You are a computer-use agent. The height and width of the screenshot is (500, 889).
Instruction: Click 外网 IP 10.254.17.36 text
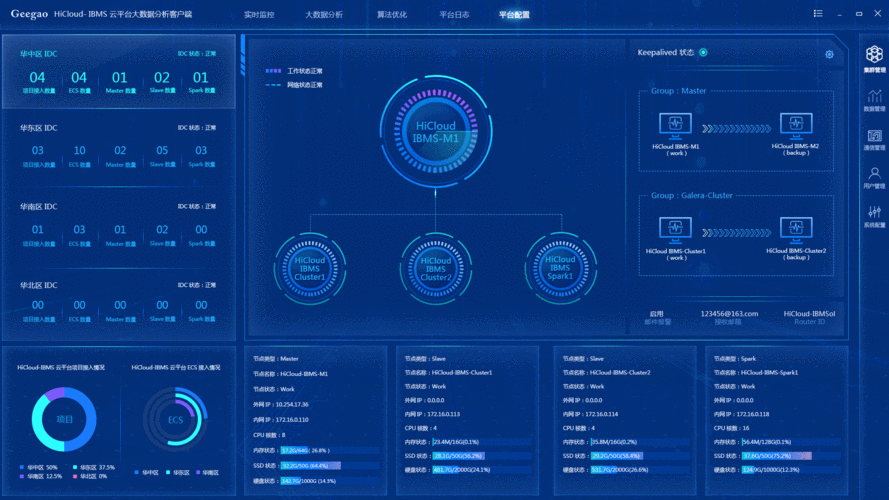pyautogui.click(x=281, y=405)
